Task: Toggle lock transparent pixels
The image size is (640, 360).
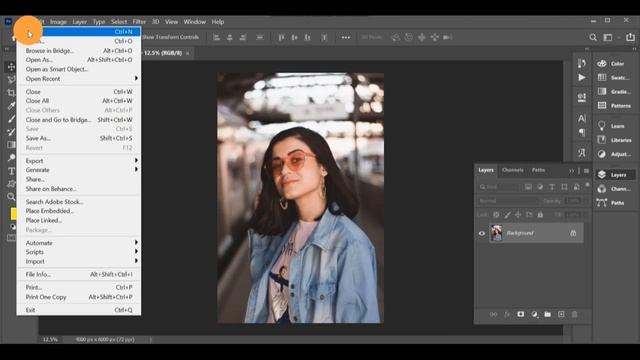Action: (x=496, y=215)
